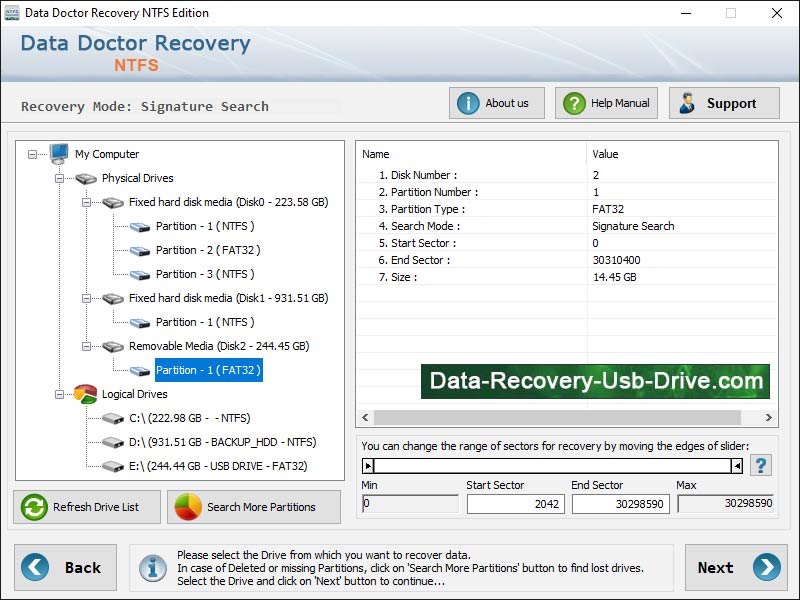Click the Support person icon

coord(688,102)
